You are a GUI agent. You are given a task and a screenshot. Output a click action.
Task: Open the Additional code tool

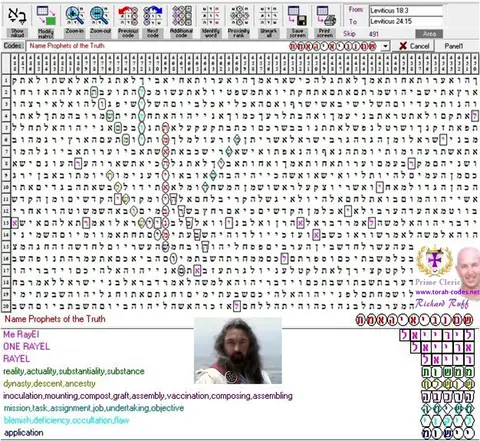182,16
